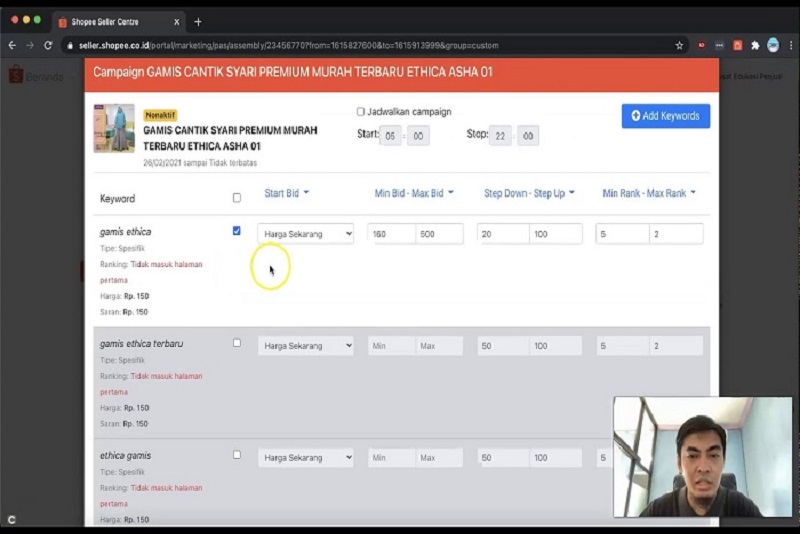The width and height of the screenshot is (800, 534).
Task: Click the campaign product thumbnail image
Action: (114, 128)
